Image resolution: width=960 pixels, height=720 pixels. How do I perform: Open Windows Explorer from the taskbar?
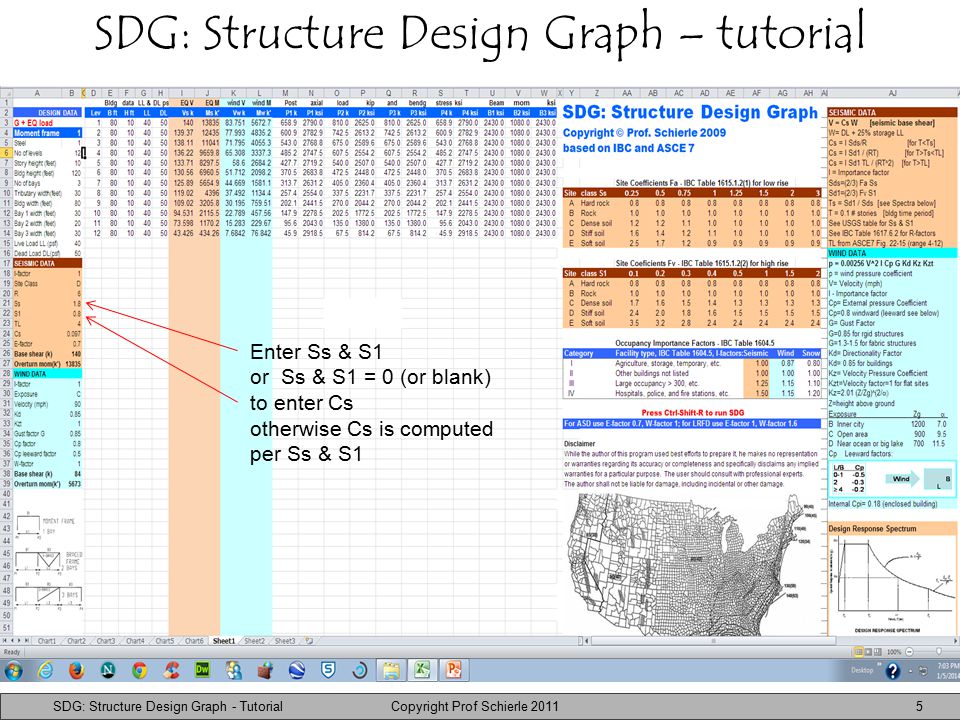391,670
